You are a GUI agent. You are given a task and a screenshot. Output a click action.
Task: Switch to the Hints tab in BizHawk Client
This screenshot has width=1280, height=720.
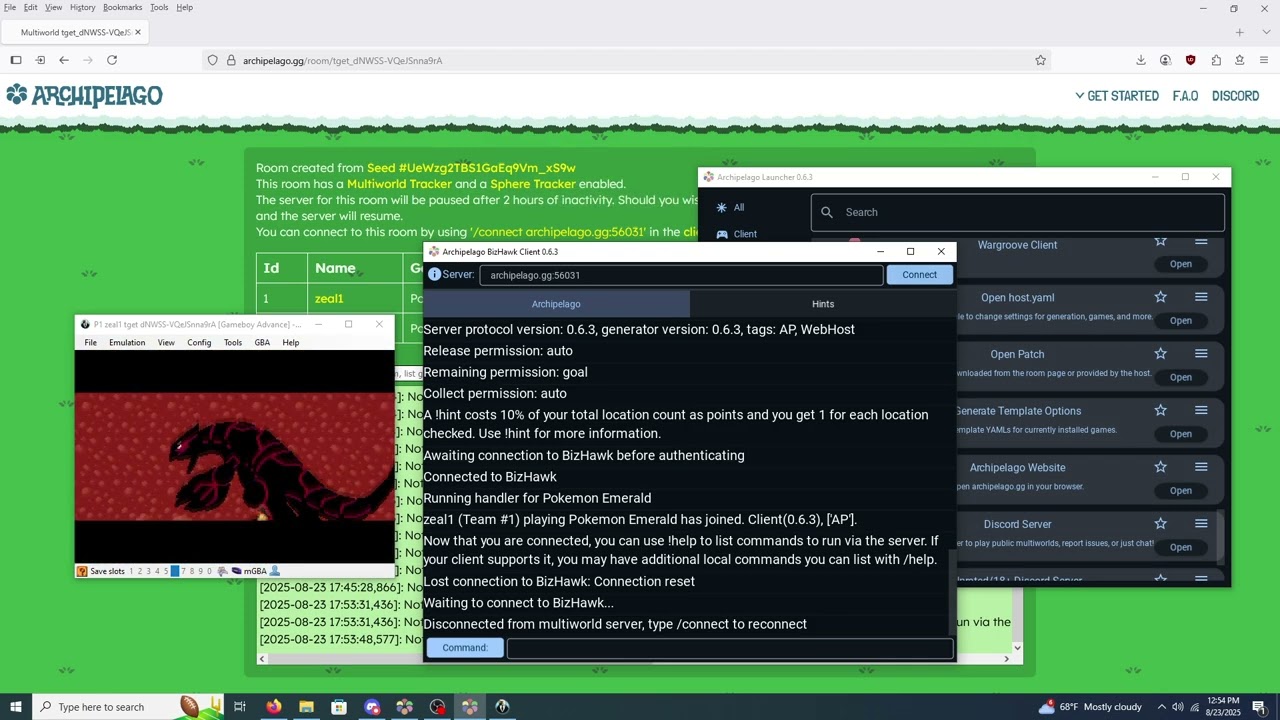pyautogui.click(x=823, y=304)
